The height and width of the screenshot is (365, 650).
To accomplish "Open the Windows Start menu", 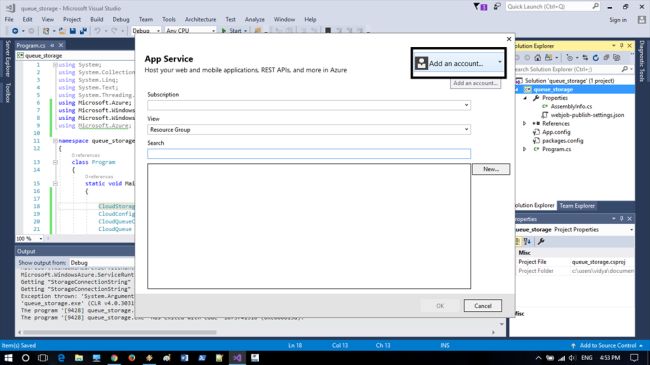I will click(8, 358).
